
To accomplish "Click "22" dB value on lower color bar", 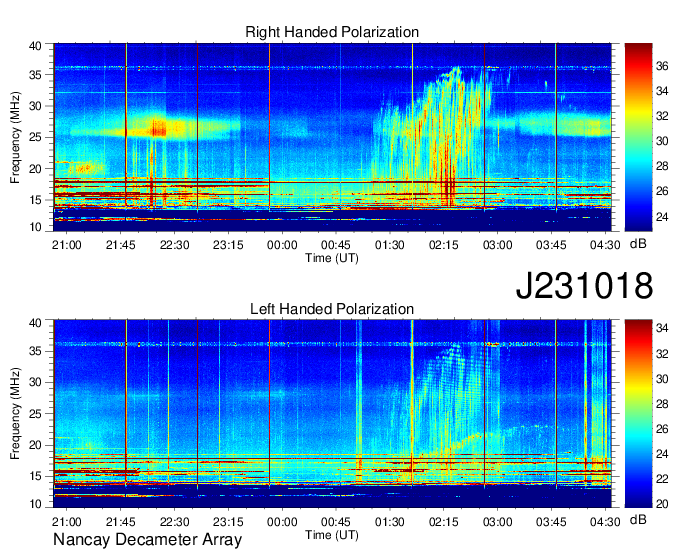I will 662,479.
